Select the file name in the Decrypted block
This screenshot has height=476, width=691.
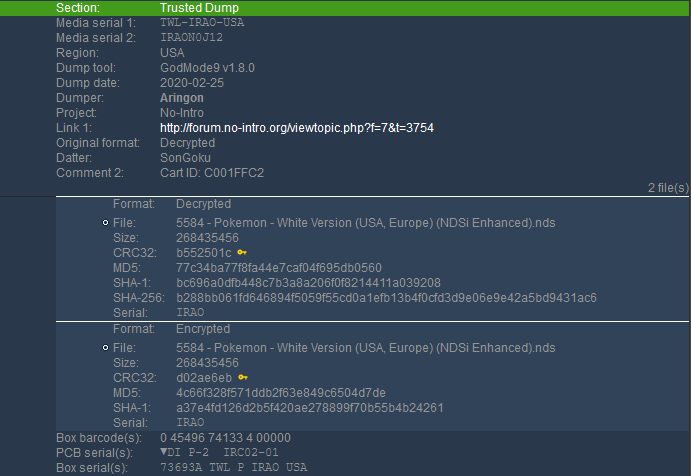click(x=366, y=223)
